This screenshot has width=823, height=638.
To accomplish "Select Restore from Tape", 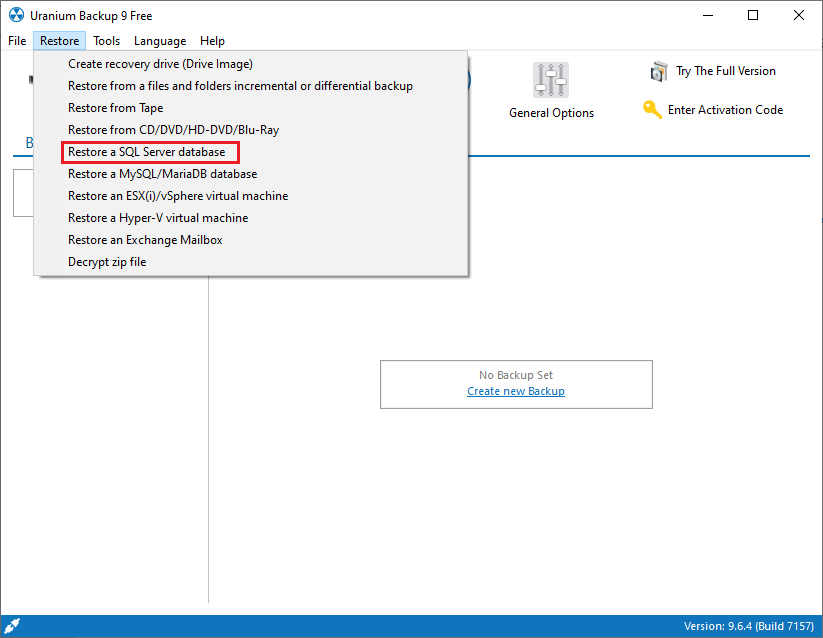I will click(x=115, y=108).
